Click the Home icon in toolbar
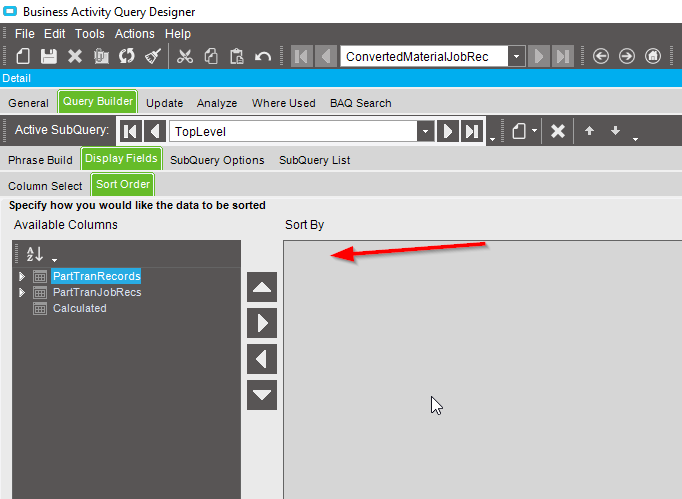 (x=653, y=56)
